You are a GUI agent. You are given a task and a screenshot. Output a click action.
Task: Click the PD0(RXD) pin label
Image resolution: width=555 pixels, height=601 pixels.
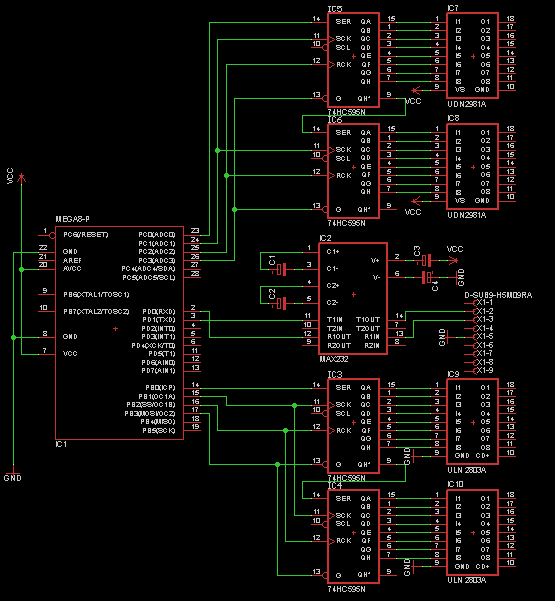point(159,311)
